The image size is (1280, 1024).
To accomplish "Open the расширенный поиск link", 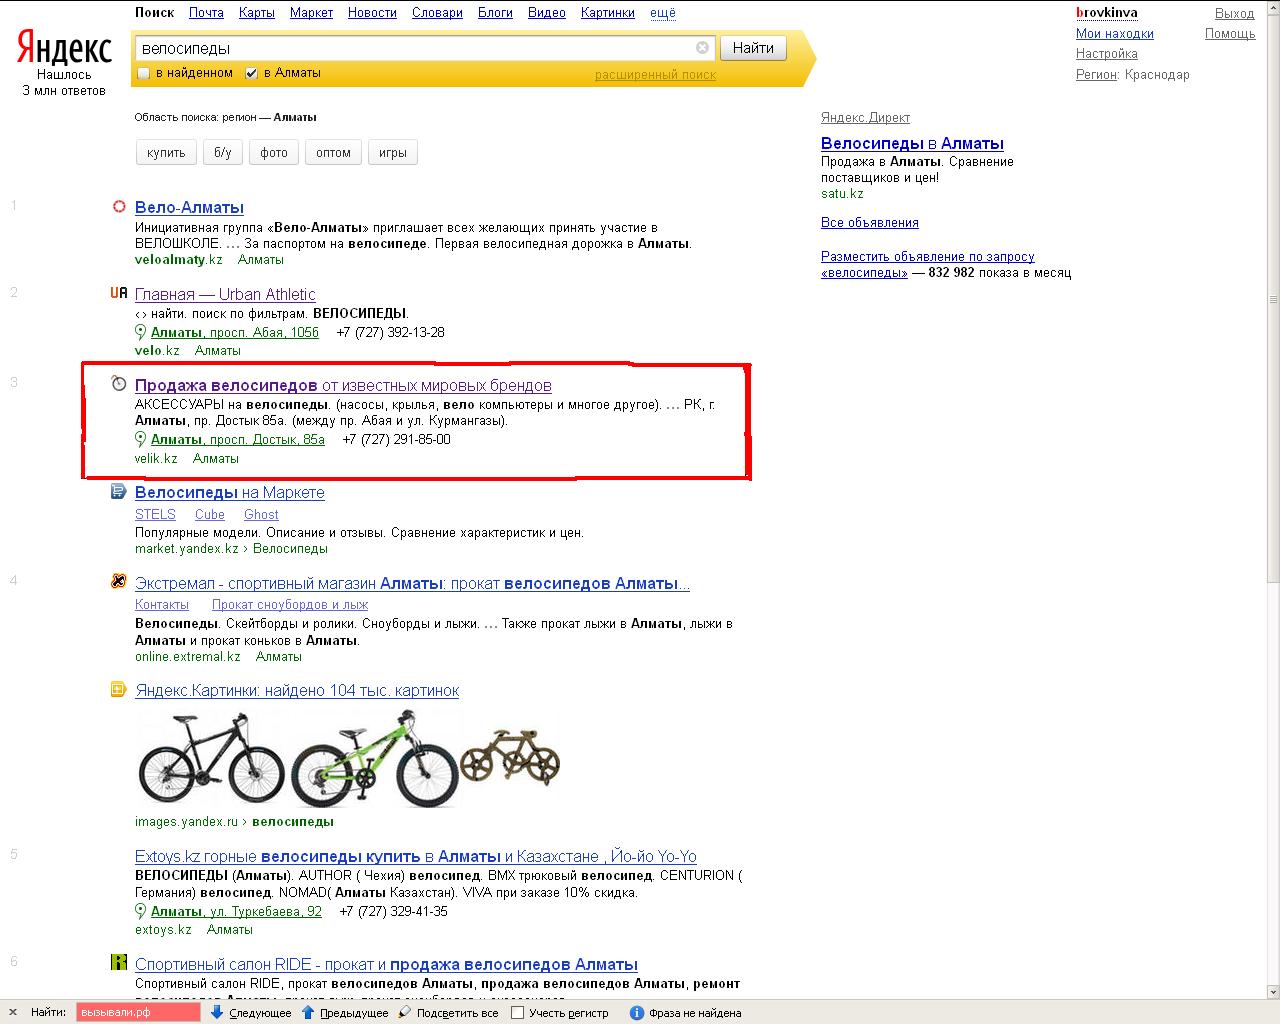I will click(x=655, y=75).
